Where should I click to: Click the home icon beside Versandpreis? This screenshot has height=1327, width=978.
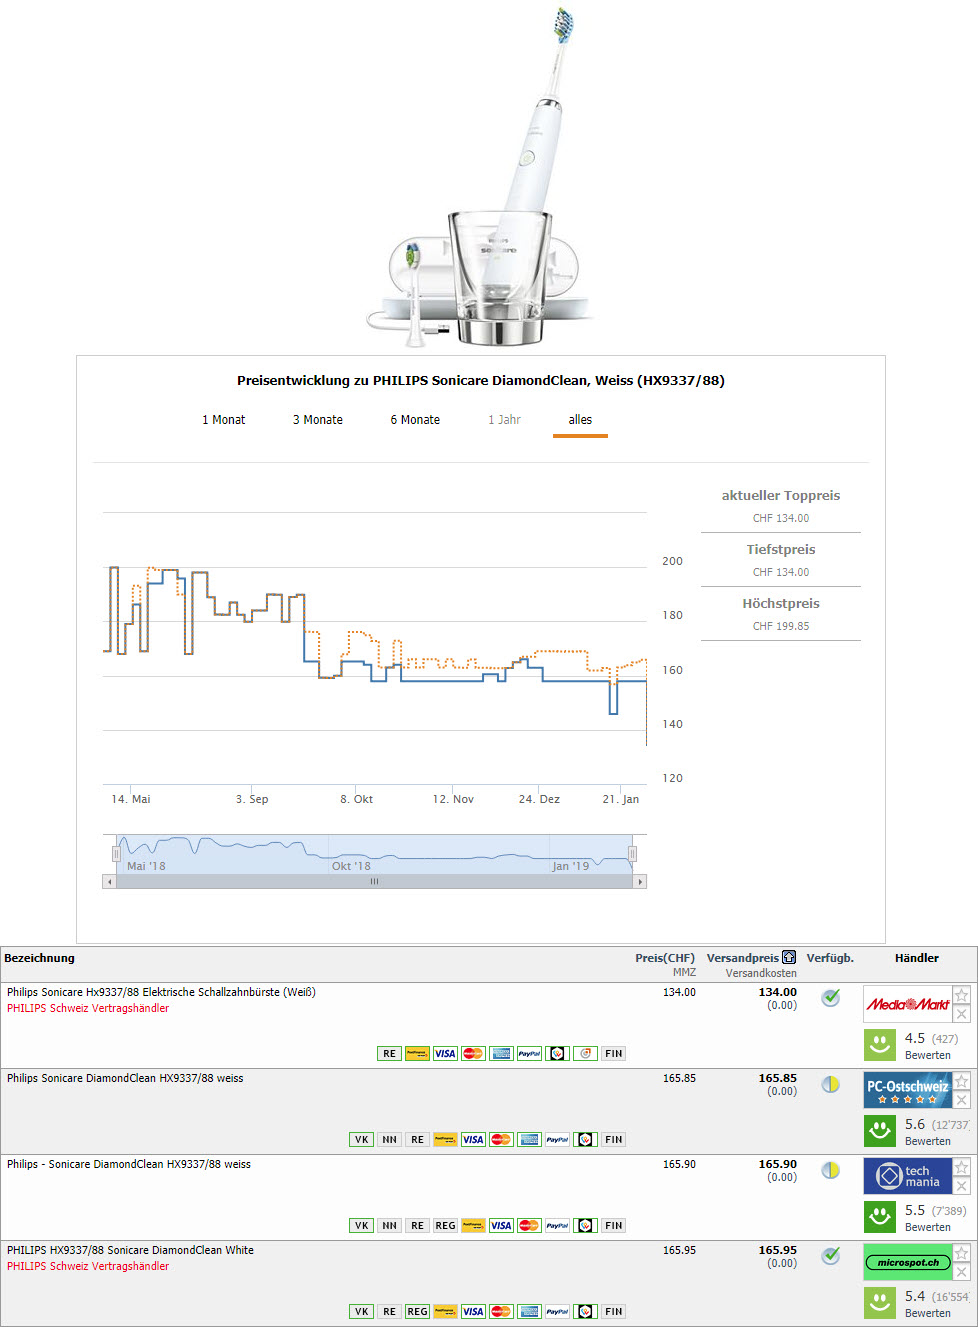(789, 958)
